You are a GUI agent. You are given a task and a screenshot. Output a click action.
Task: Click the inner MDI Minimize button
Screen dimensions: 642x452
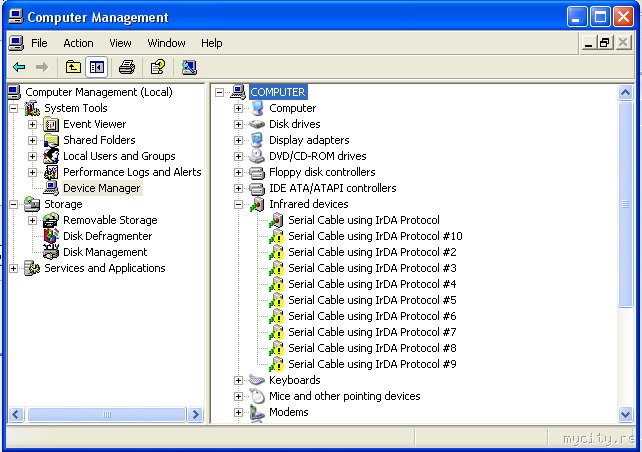(589, 43)
